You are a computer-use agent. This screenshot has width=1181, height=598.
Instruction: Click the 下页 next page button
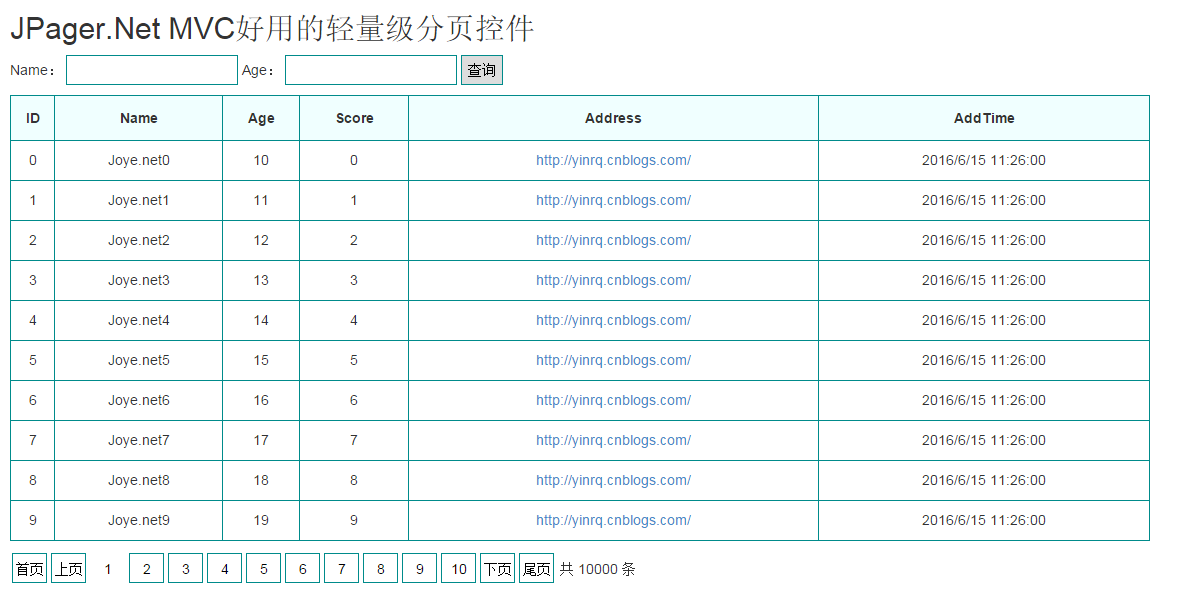[x=497, y=569]
